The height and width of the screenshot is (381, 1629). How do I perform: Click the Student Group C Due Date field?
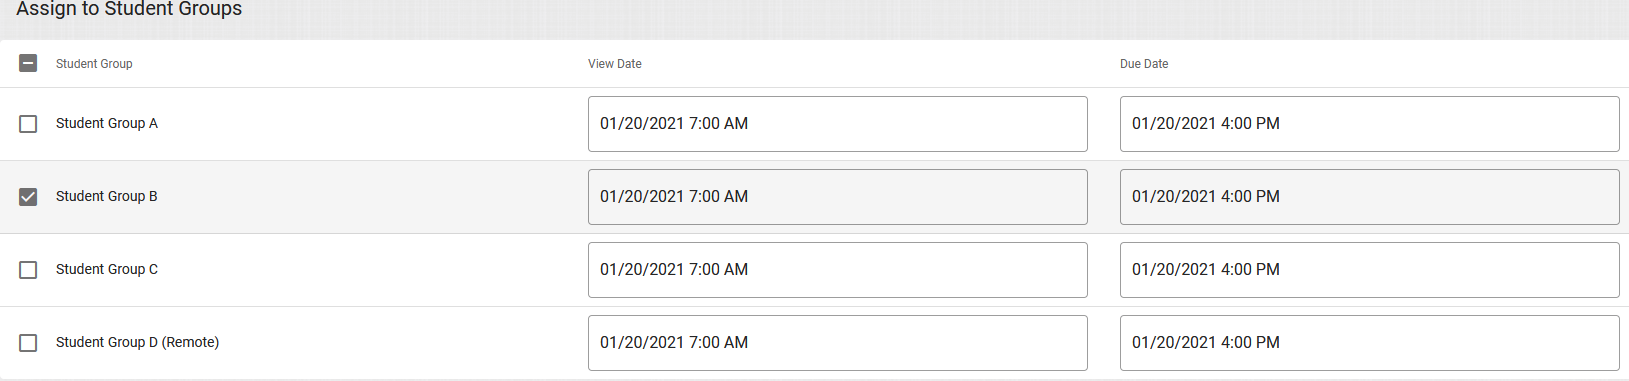click(1369, 270)
